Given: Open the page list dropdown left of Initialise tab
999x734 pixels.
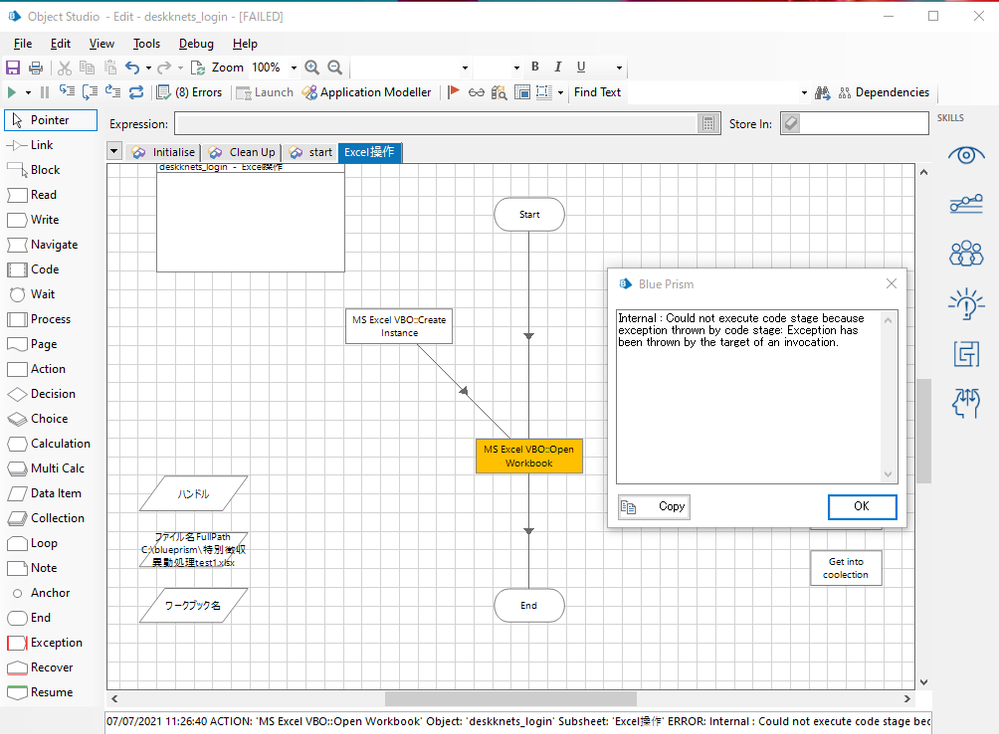Looking at the screenshot, I should 114,152.
